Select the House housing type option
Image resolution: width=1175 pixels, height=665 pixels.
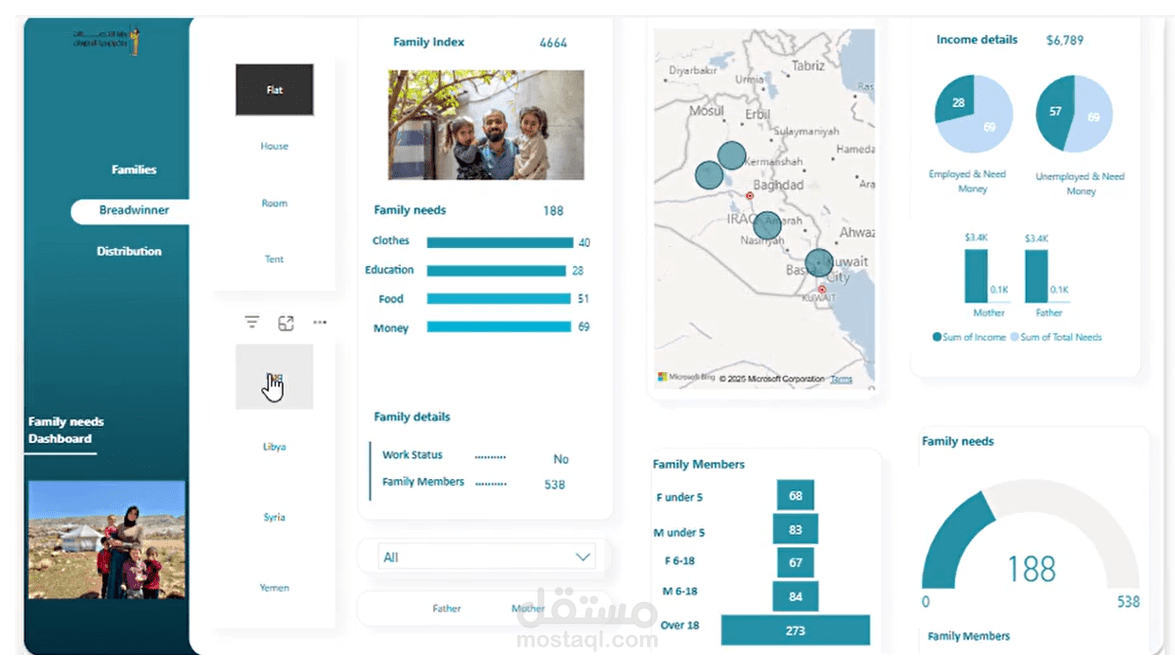click(x=274, y=146)
